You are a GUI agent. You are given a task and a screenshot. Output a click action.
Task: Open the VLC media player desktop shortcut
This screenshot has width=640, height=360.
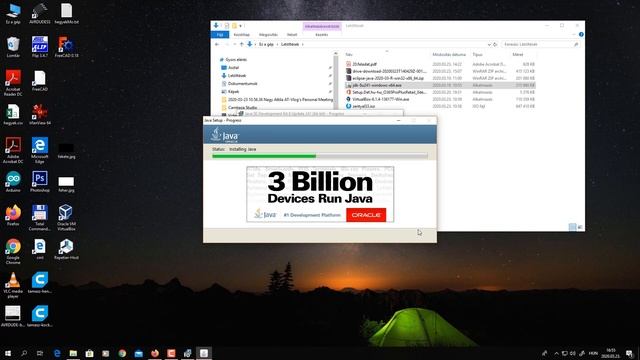13,285
